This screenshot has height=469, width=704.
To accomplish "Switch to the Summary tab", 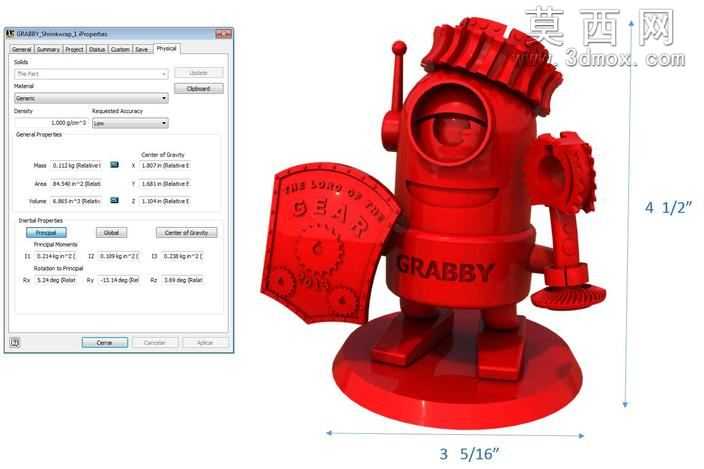I will (x=48, y=49).
